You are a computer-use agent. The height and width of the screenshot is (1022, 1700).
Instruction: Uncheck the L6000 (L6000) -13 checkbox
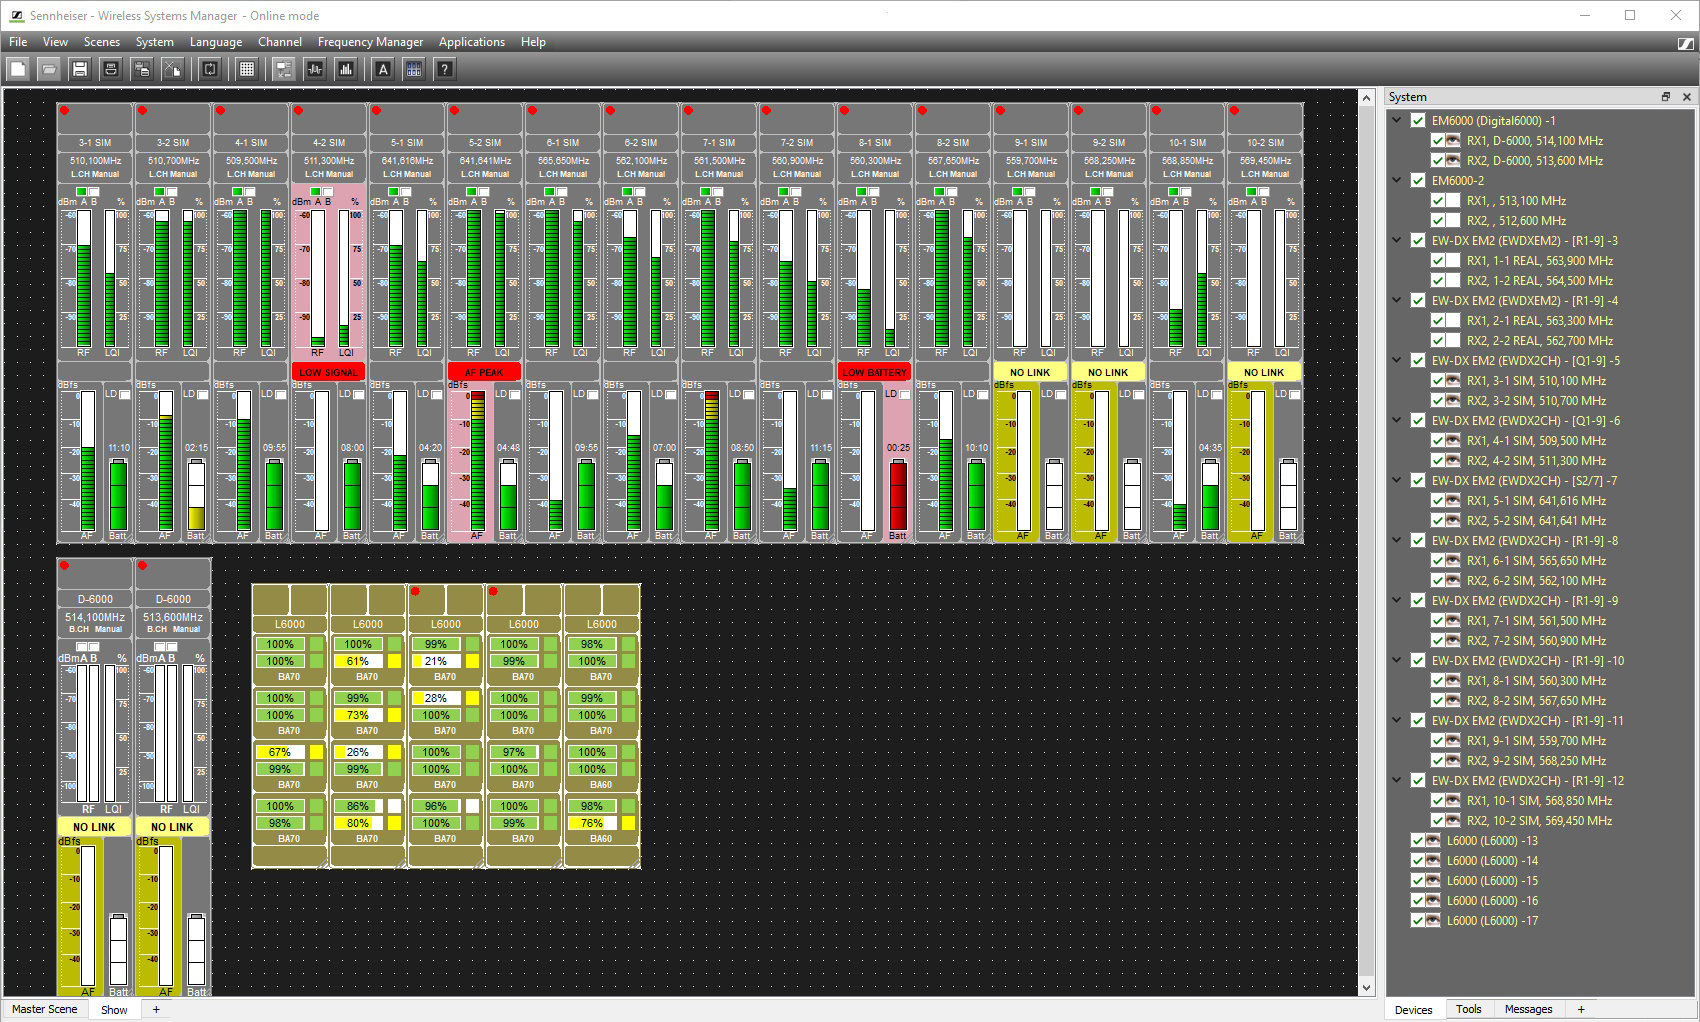1417,840
